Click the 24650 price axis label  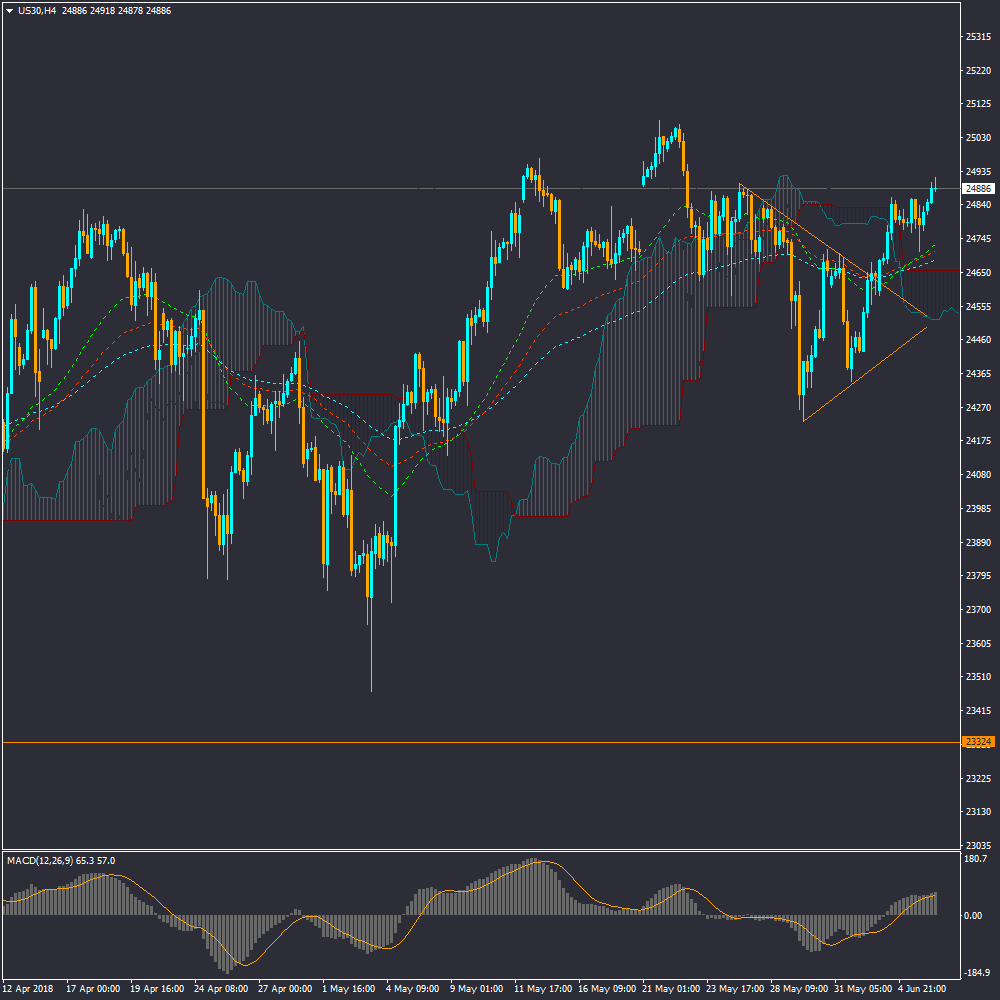pyautogui.click(x=978, y=272)
